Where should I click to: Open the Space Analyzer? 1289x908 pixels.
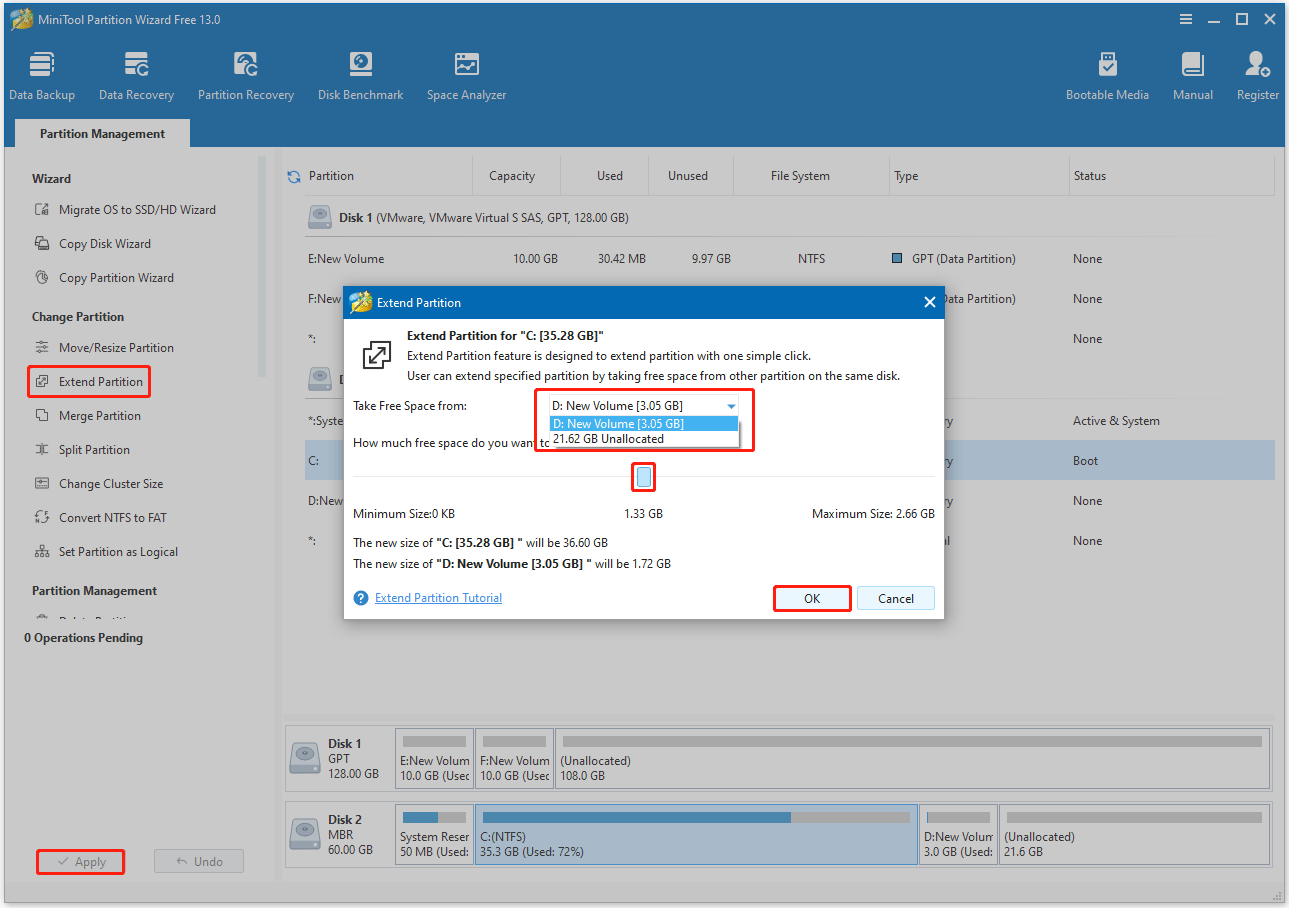point(466,75)
